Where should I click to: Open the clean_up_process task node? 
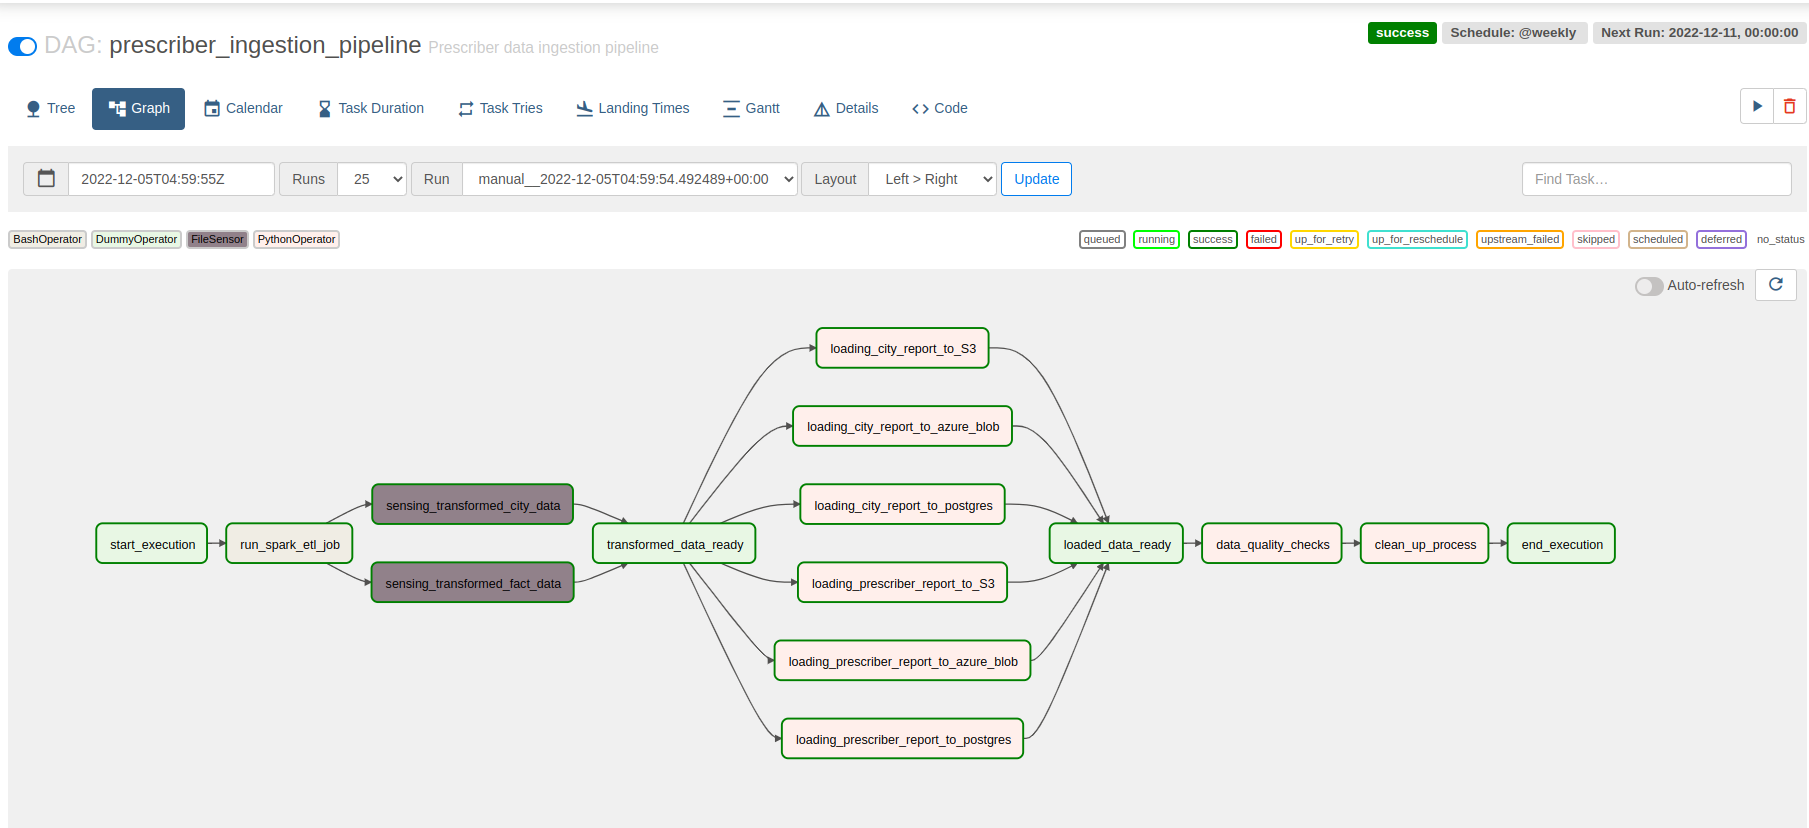pyautogui.click(x=1425, y=544)
